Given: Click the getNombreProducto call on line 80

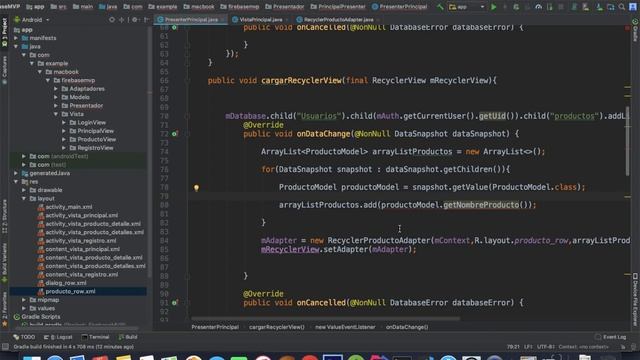Looking at the screenshot, I should 481,205.
